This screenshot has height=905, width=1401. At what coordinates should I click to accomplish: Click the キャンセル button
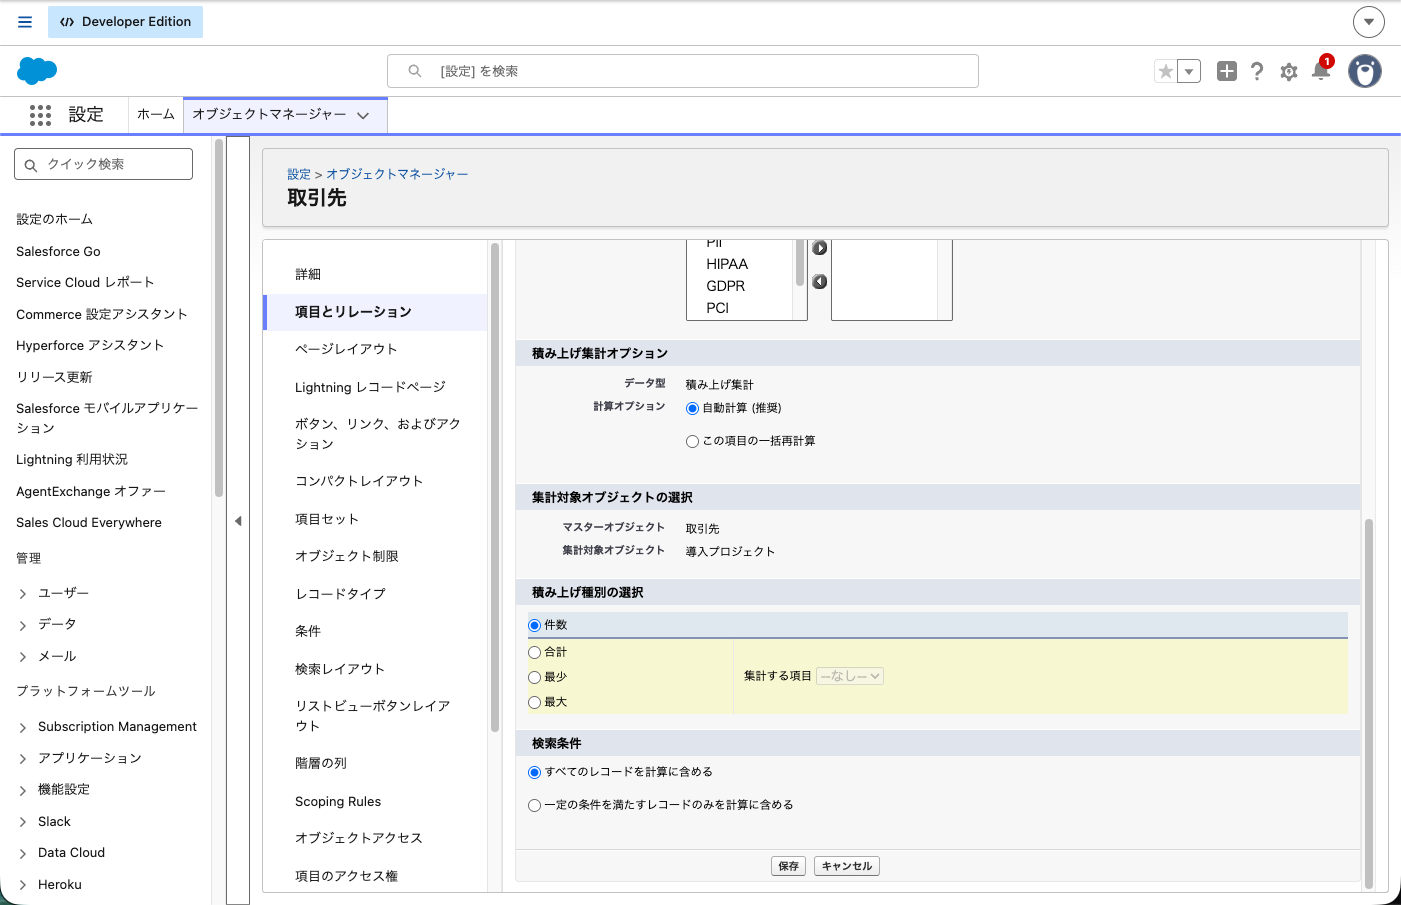pos(847,866)
